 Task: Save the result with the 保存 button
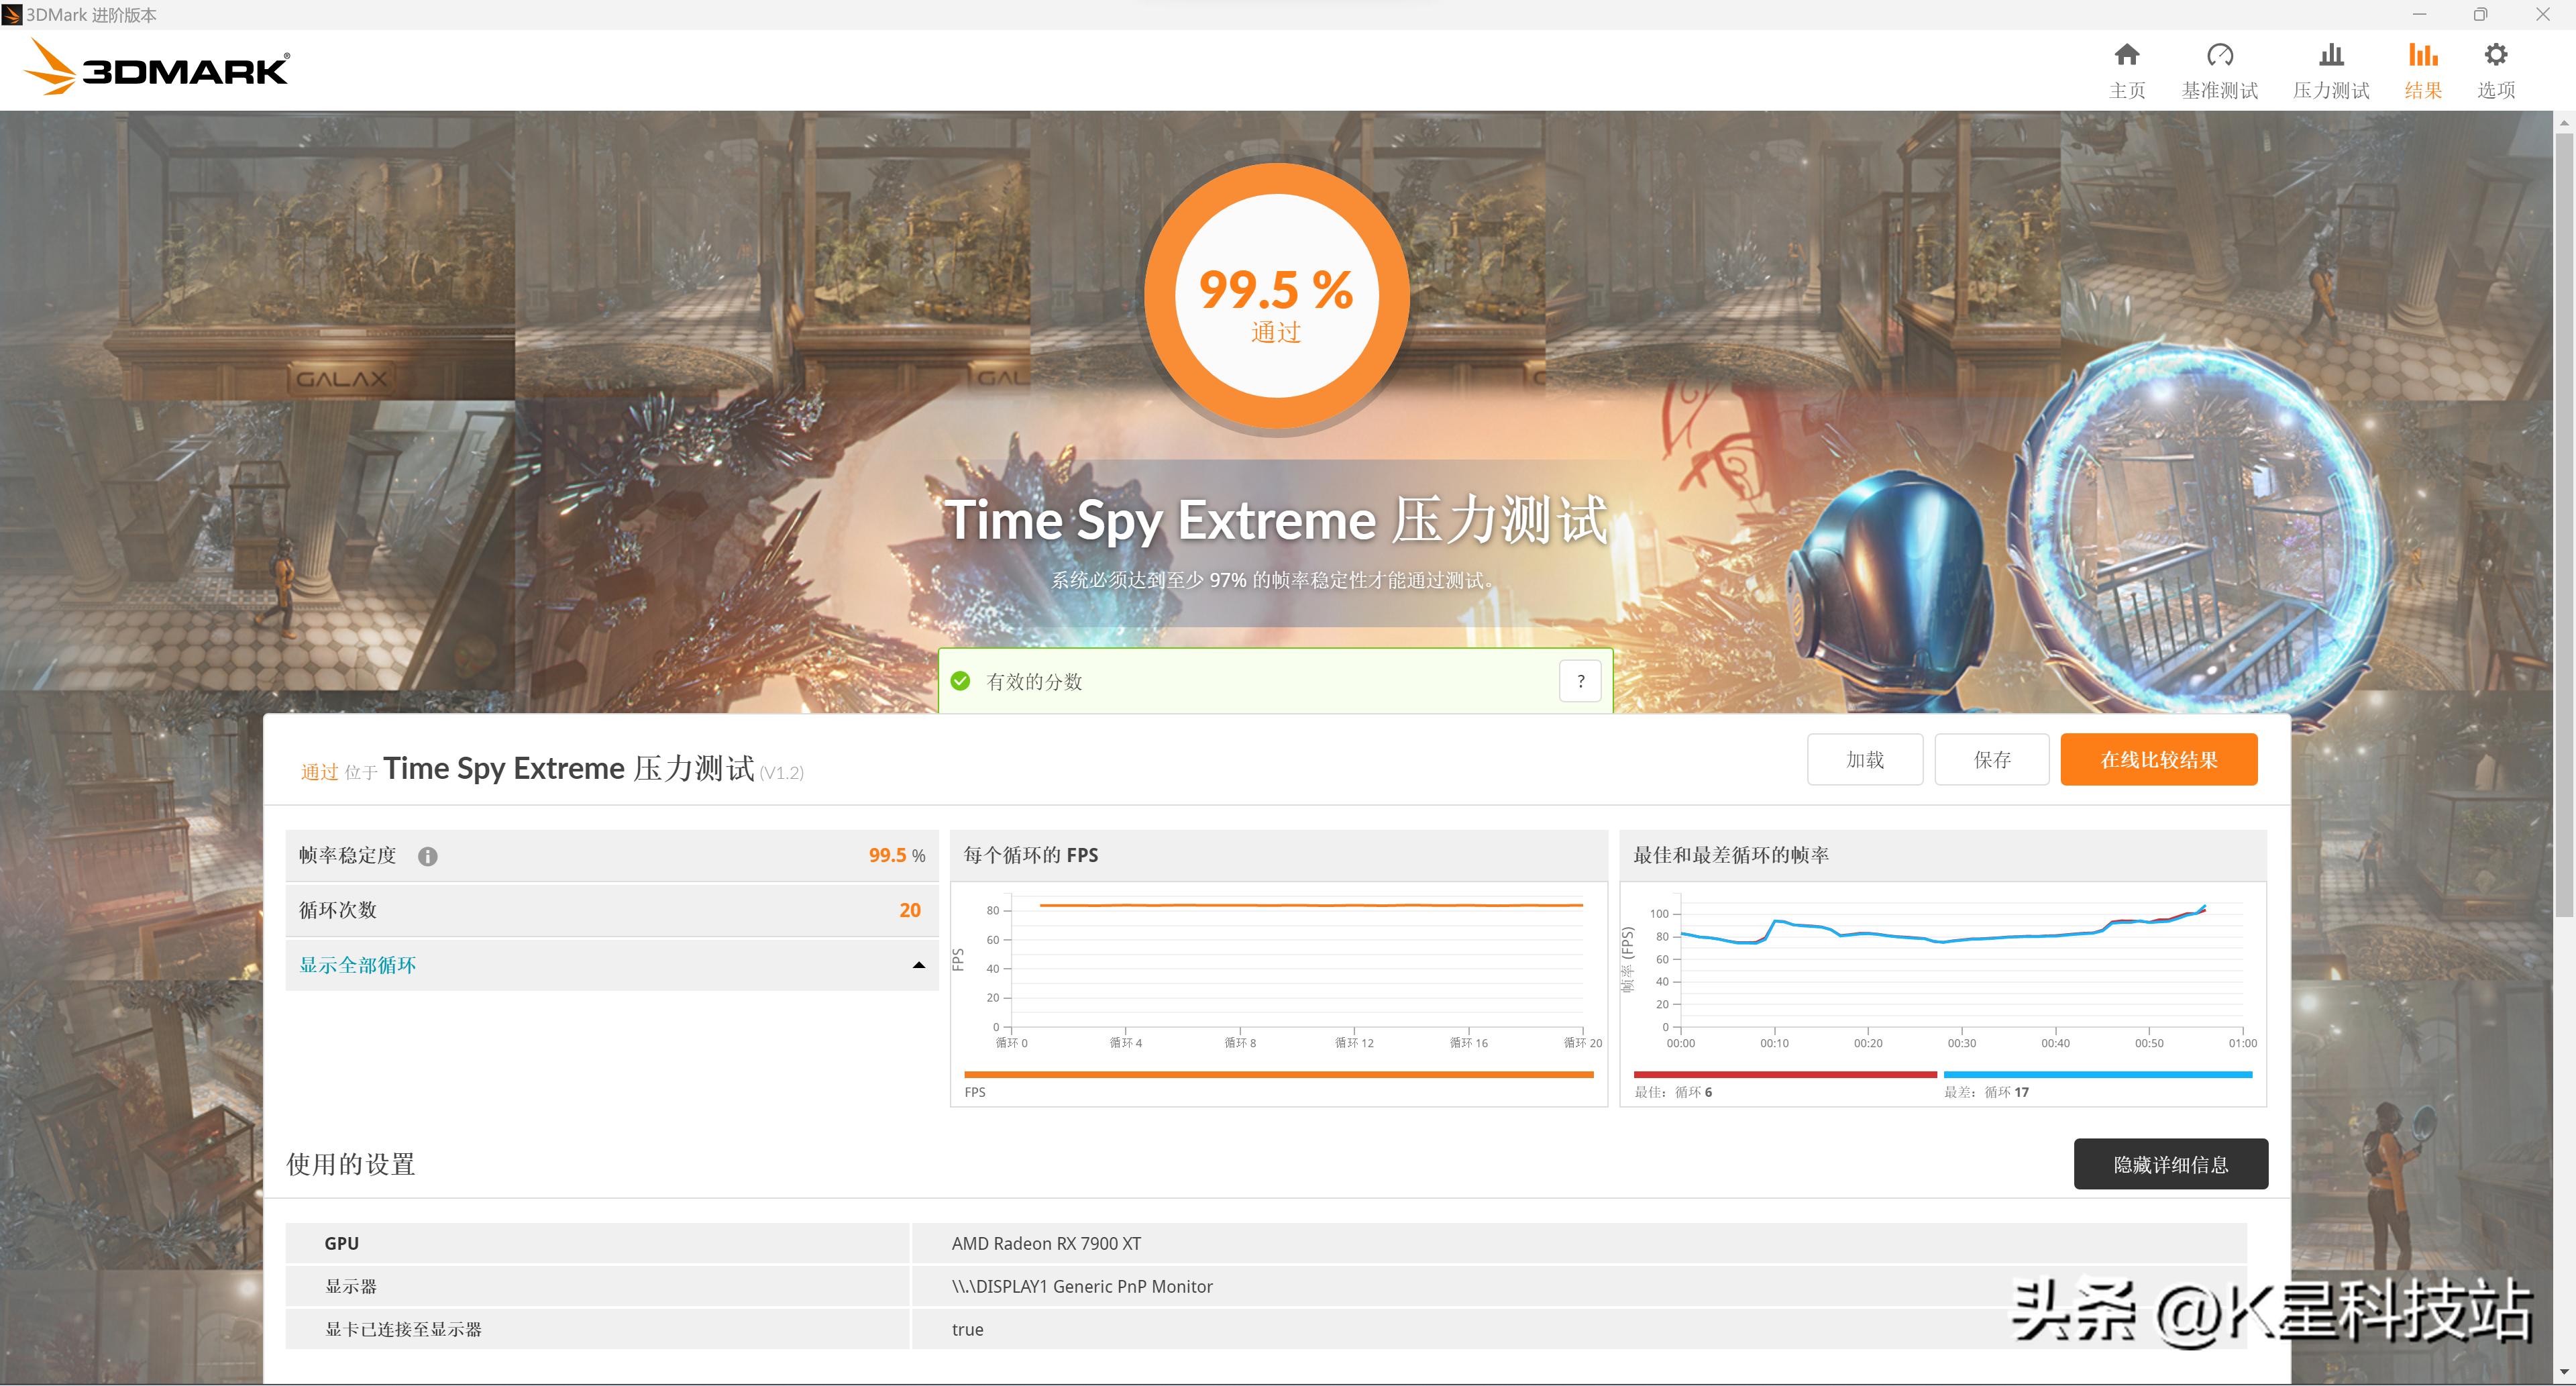[1991, 759]
